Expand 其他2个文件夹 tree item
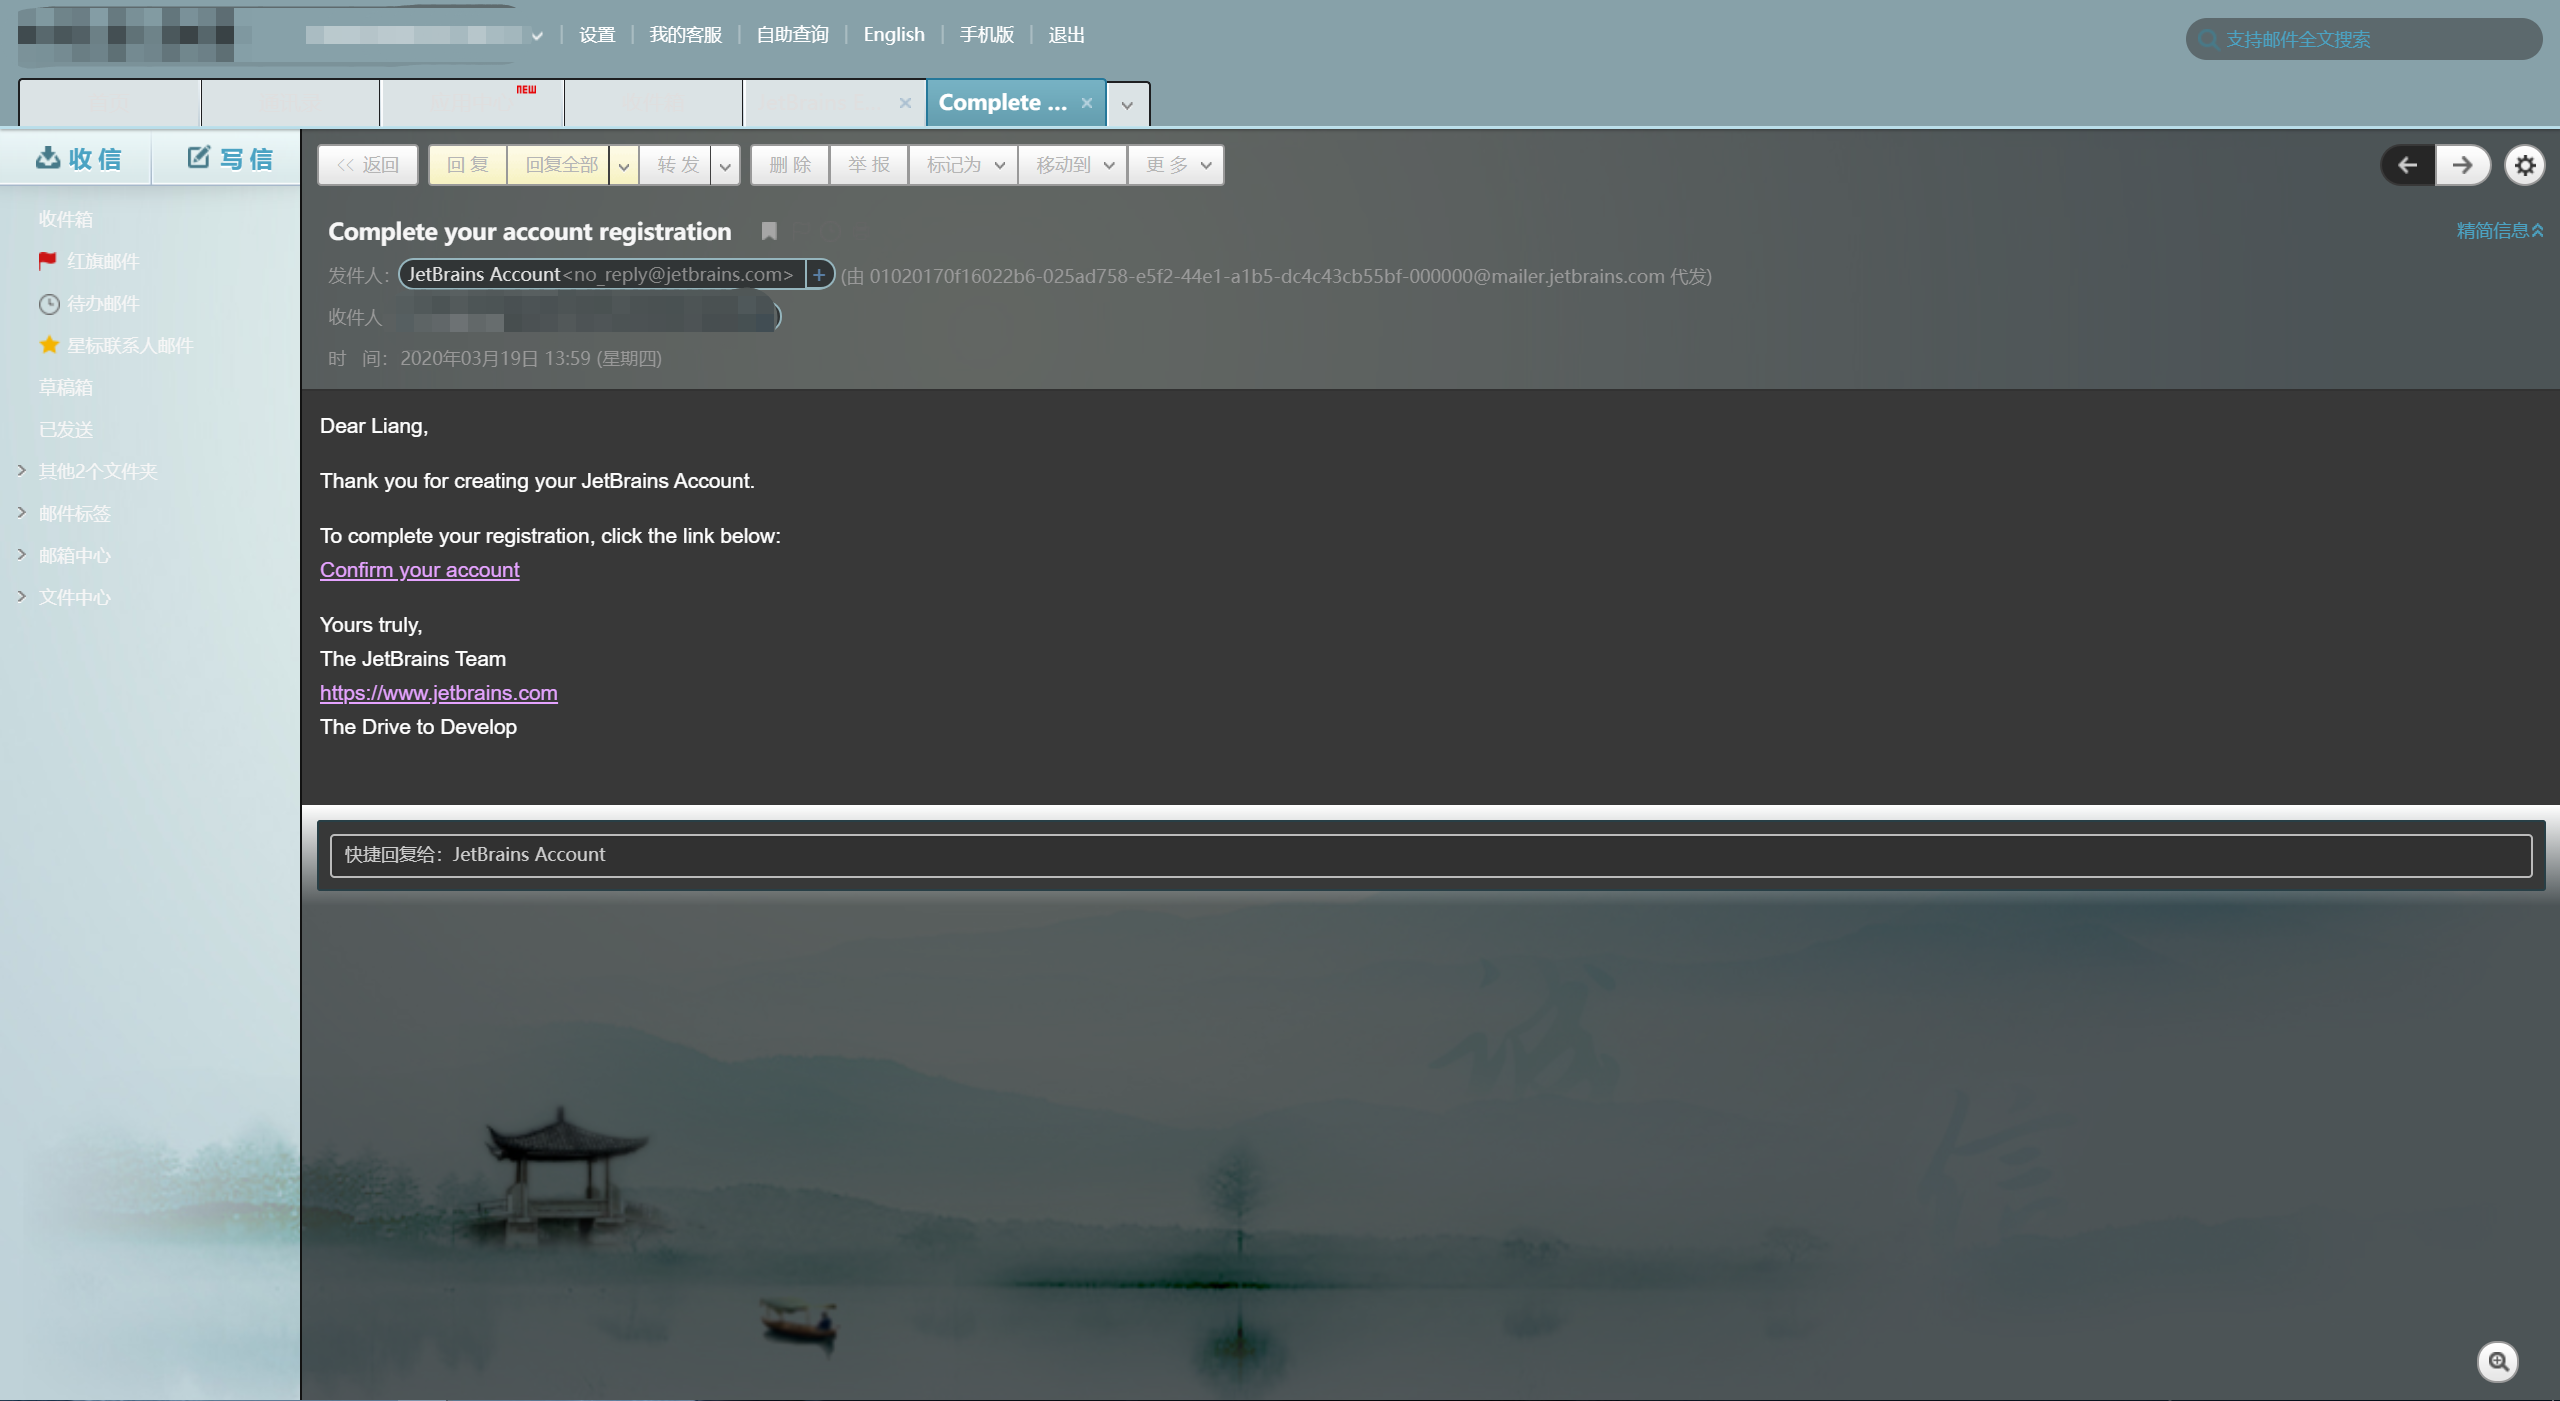 tap(21, 470)
